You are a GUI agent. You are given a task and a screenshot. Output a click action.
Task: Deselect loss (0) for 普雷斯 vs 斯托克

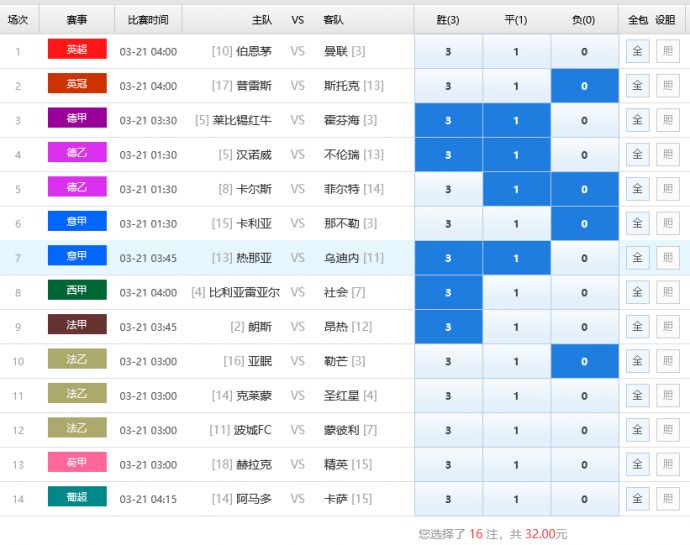pos(584,86)
